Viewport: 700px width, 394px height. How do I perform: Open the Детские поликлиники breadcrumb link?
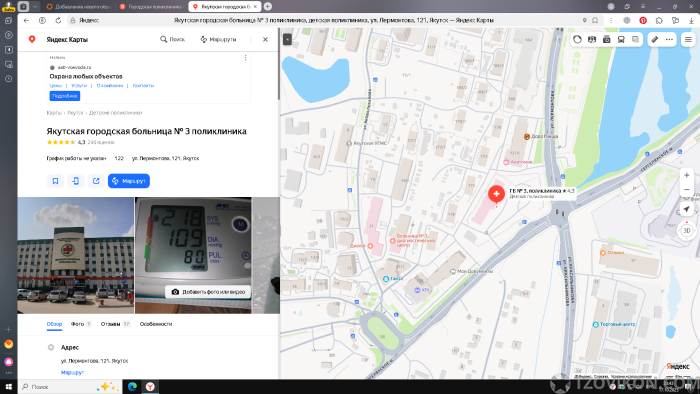[116, 113]
